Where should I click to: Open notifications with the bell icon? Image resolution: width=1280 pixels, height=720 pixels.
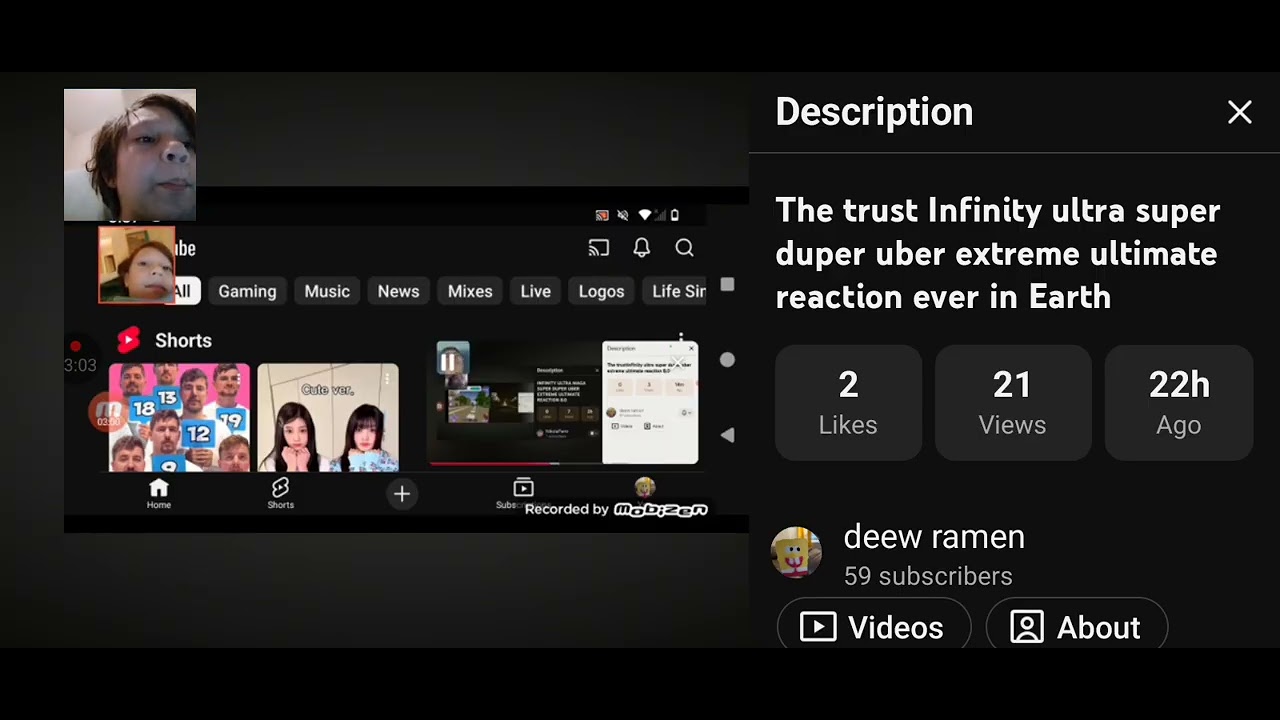642,248
